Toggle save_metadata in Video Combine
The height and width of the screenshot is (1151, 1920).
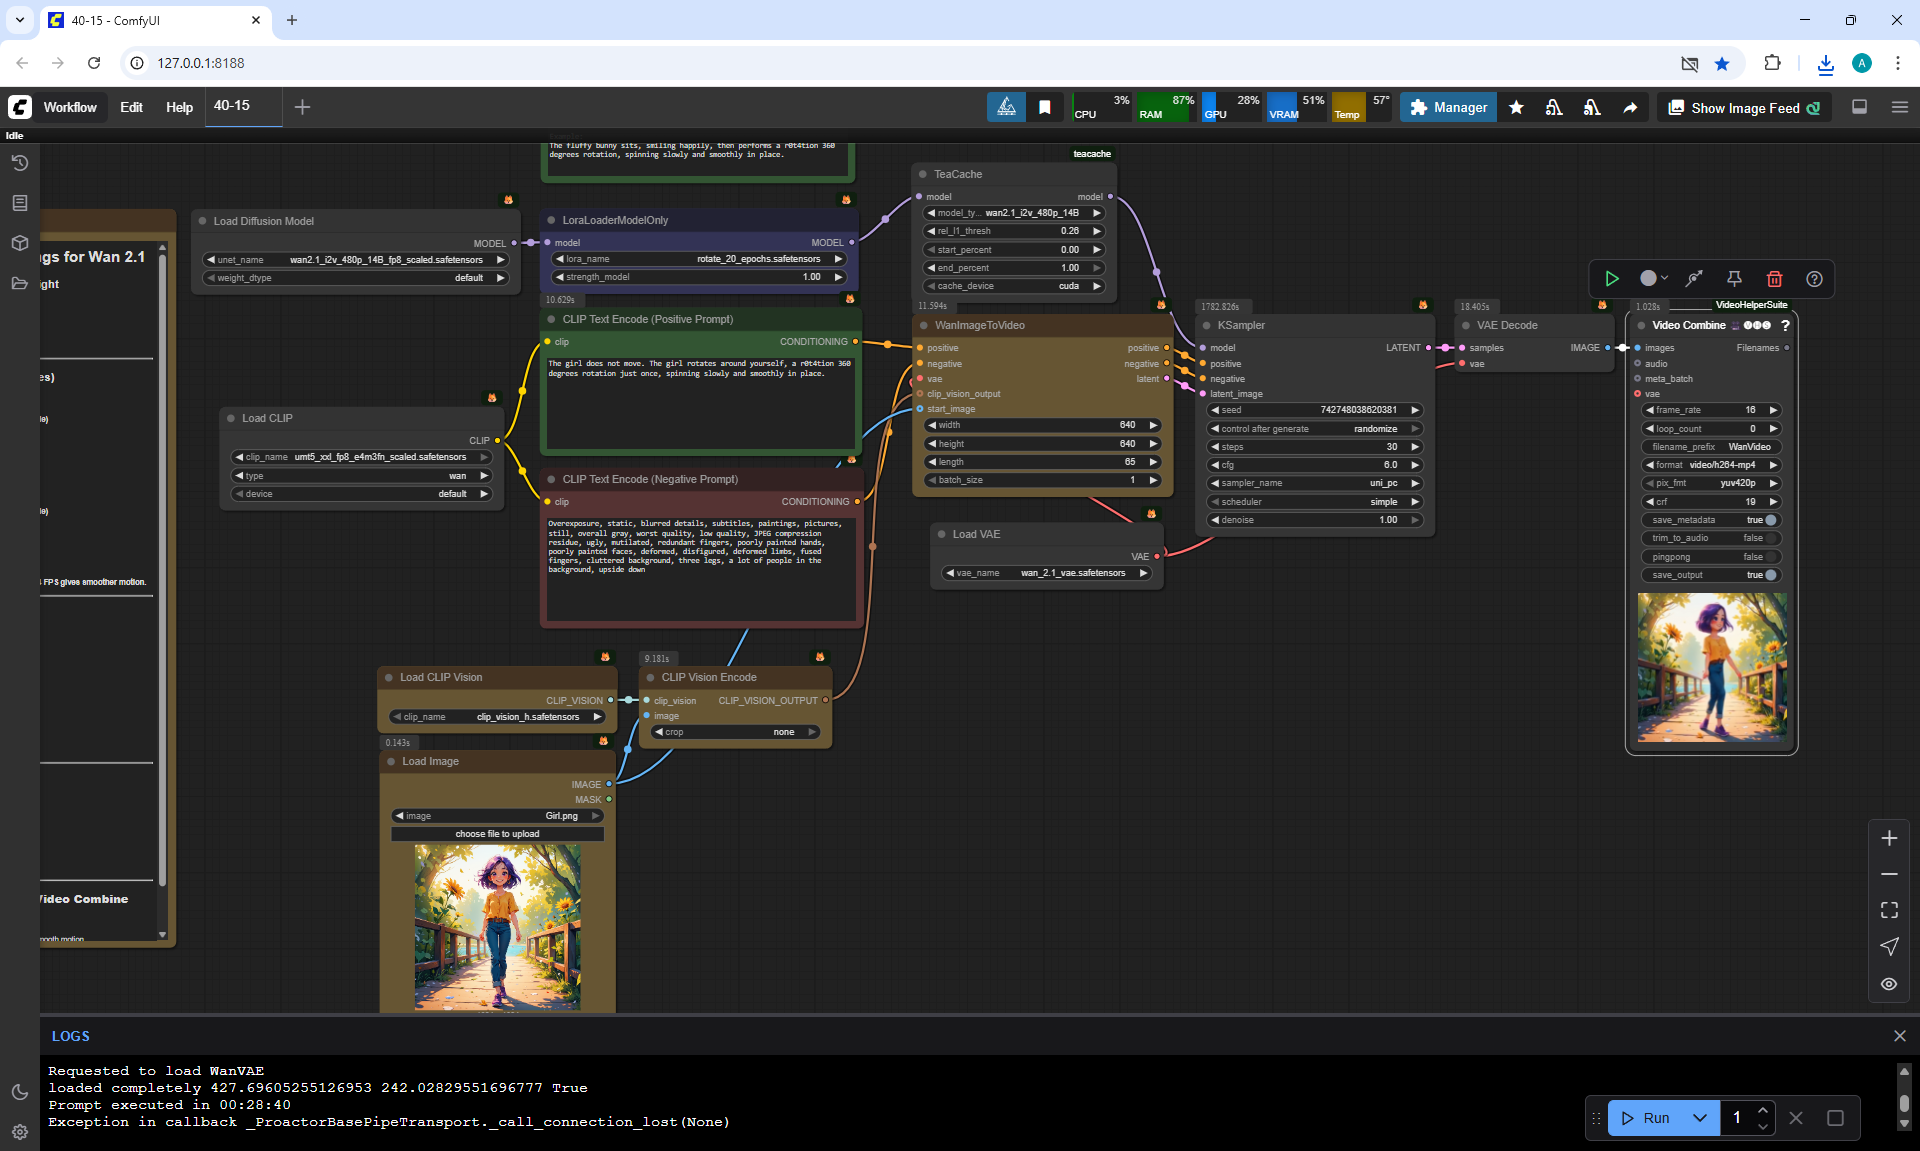click(x=1770, y=520)
